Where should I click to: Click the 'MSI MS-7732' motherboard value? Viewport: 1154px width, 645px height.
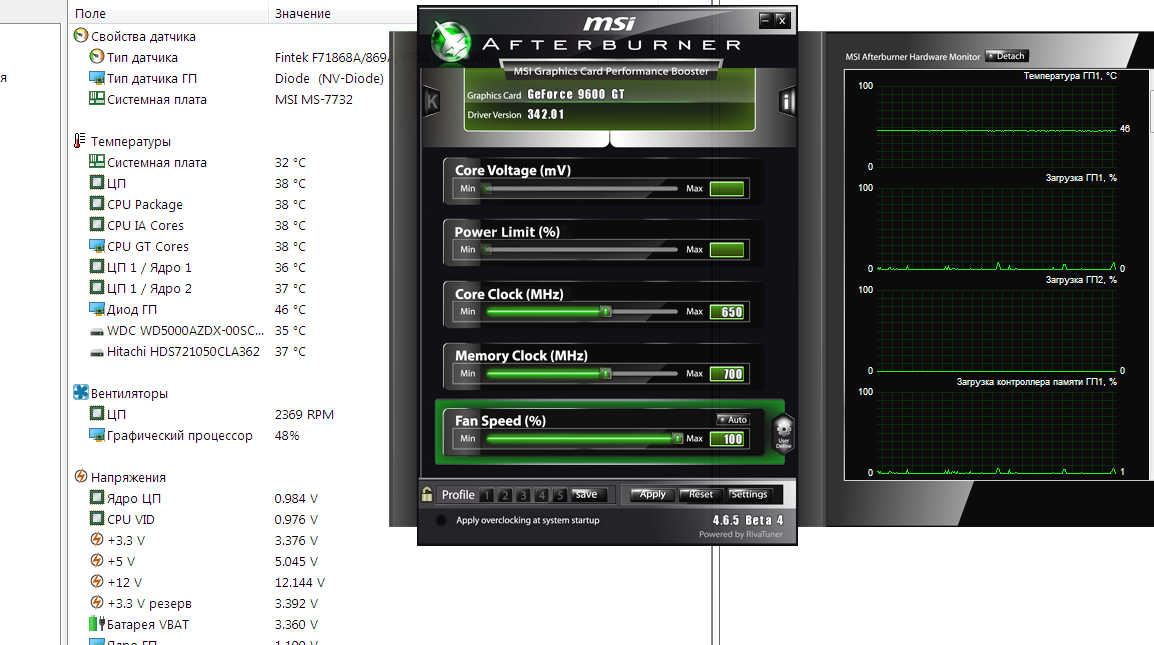314,99
